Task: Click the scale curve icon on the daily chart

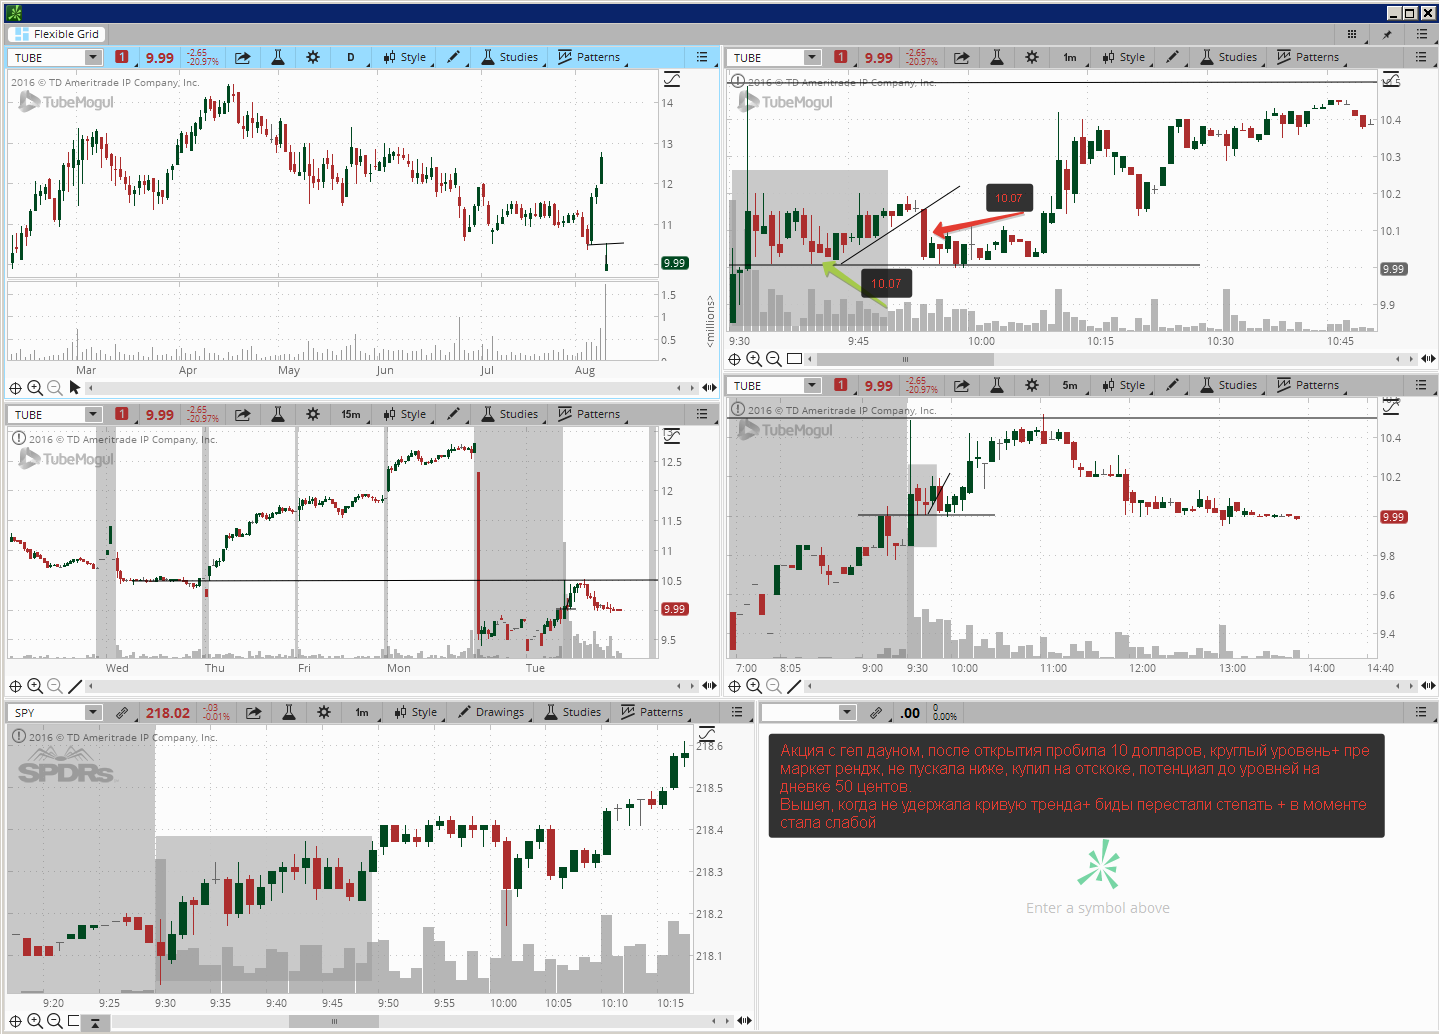Action: point(672,79)
